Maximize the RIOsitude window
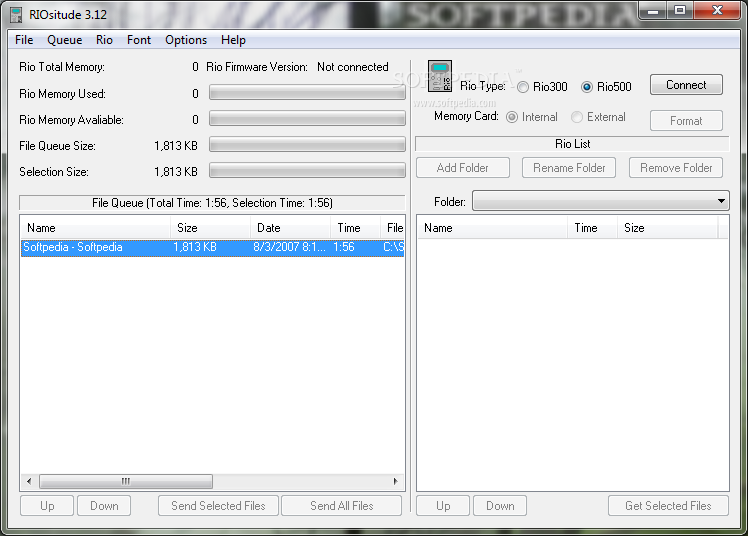 tap(680, 11)
